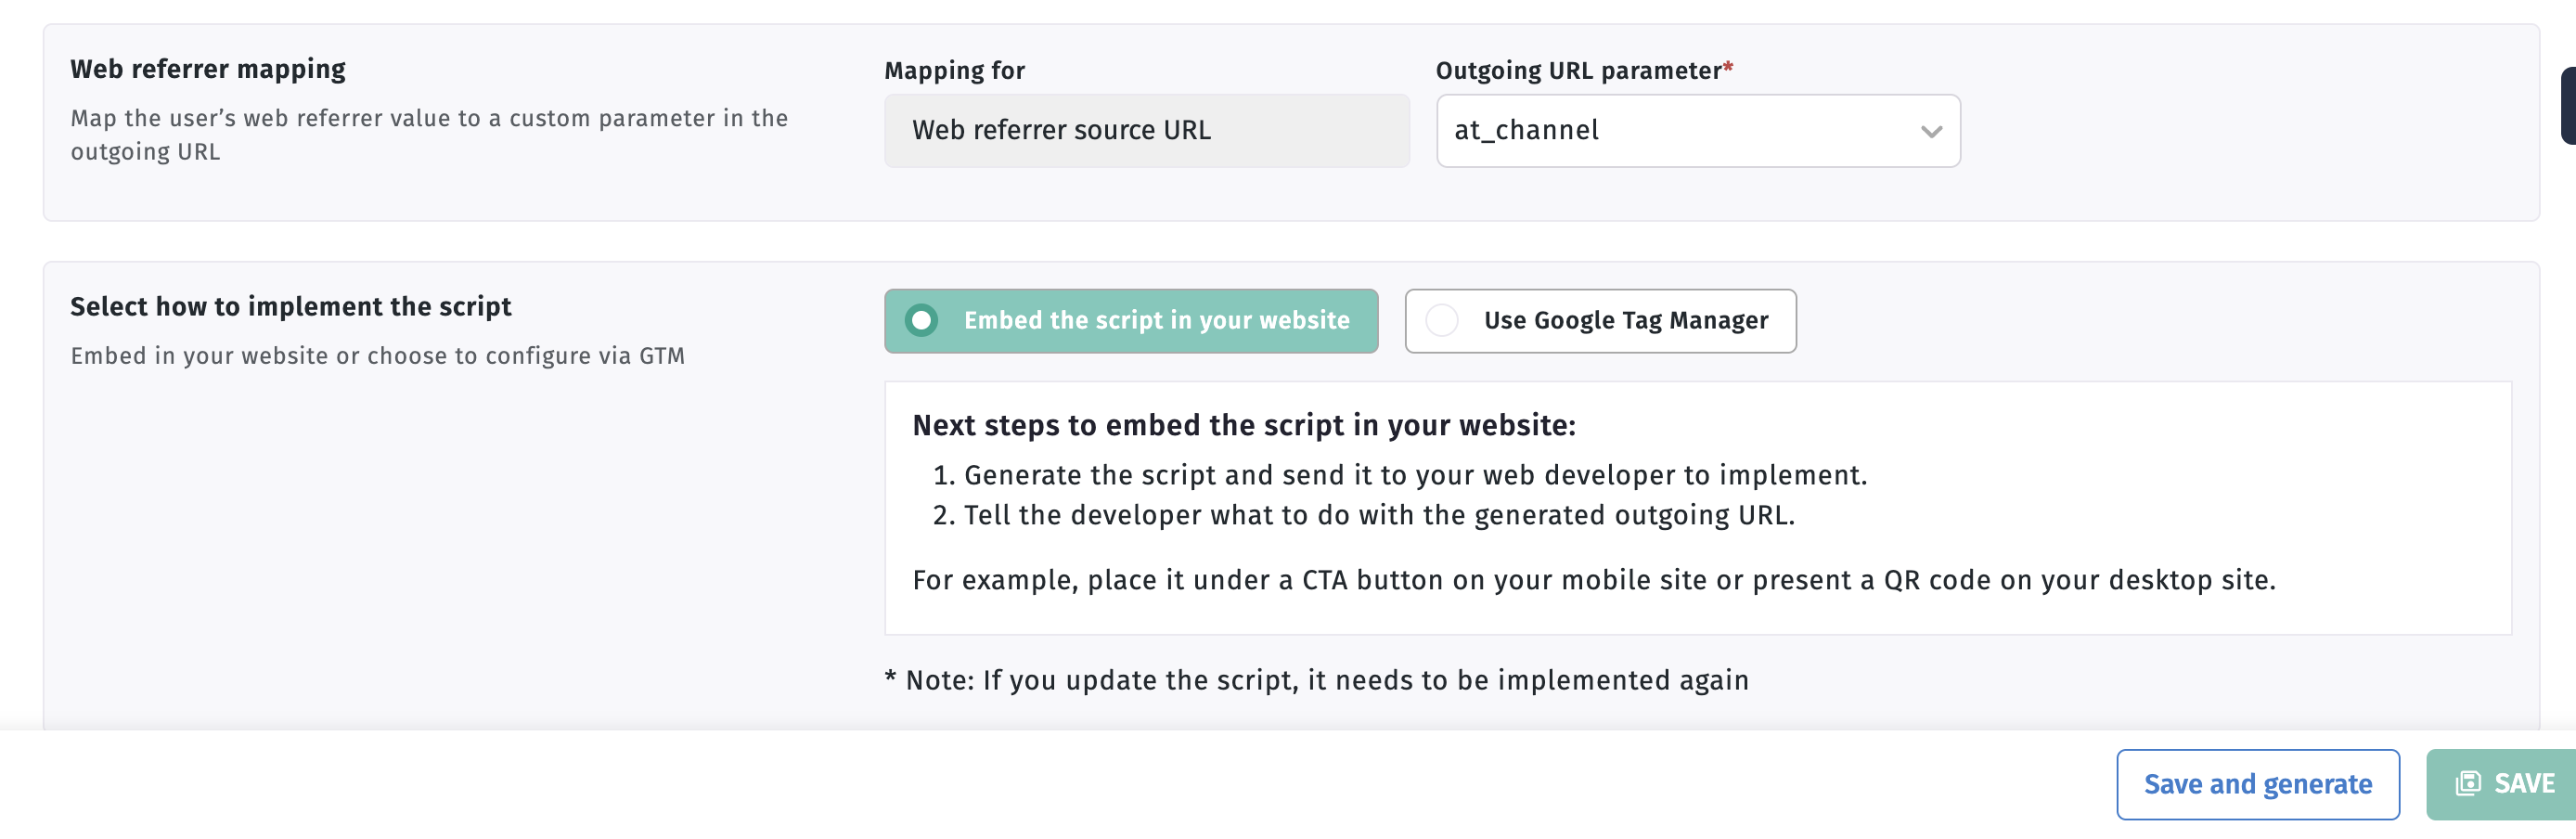Screen dimensions: 2576x839
Task: Click the Web referrer mapping heading
Action: [208, 69]
